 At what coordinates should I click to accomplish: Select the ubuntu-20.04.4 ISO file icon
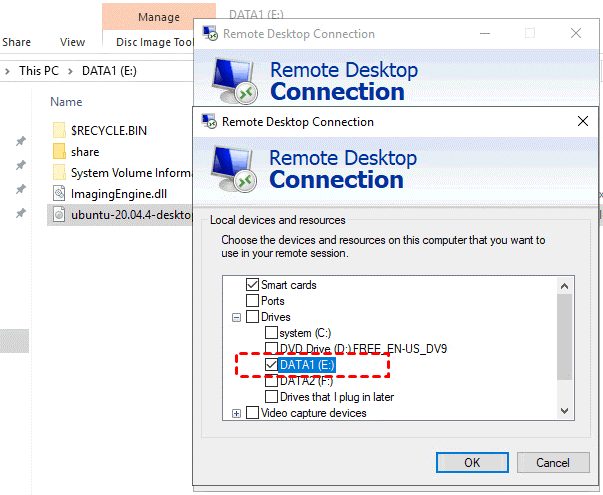pyautogui.click(x=59, y=214)
